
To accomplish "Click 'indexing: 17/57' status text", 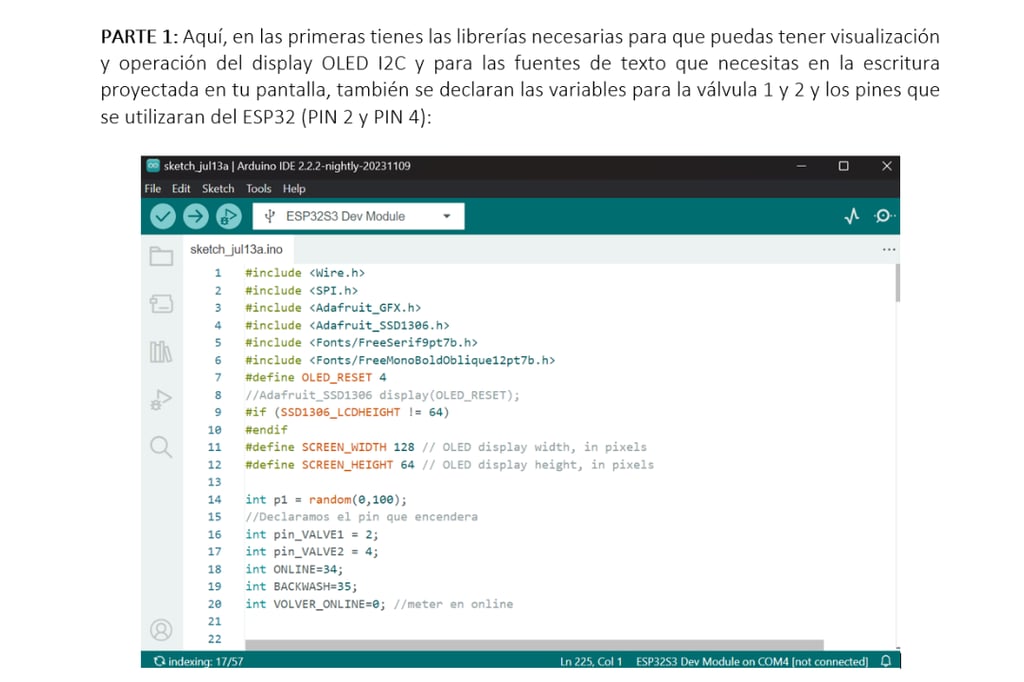I will (x=206, y=661).
